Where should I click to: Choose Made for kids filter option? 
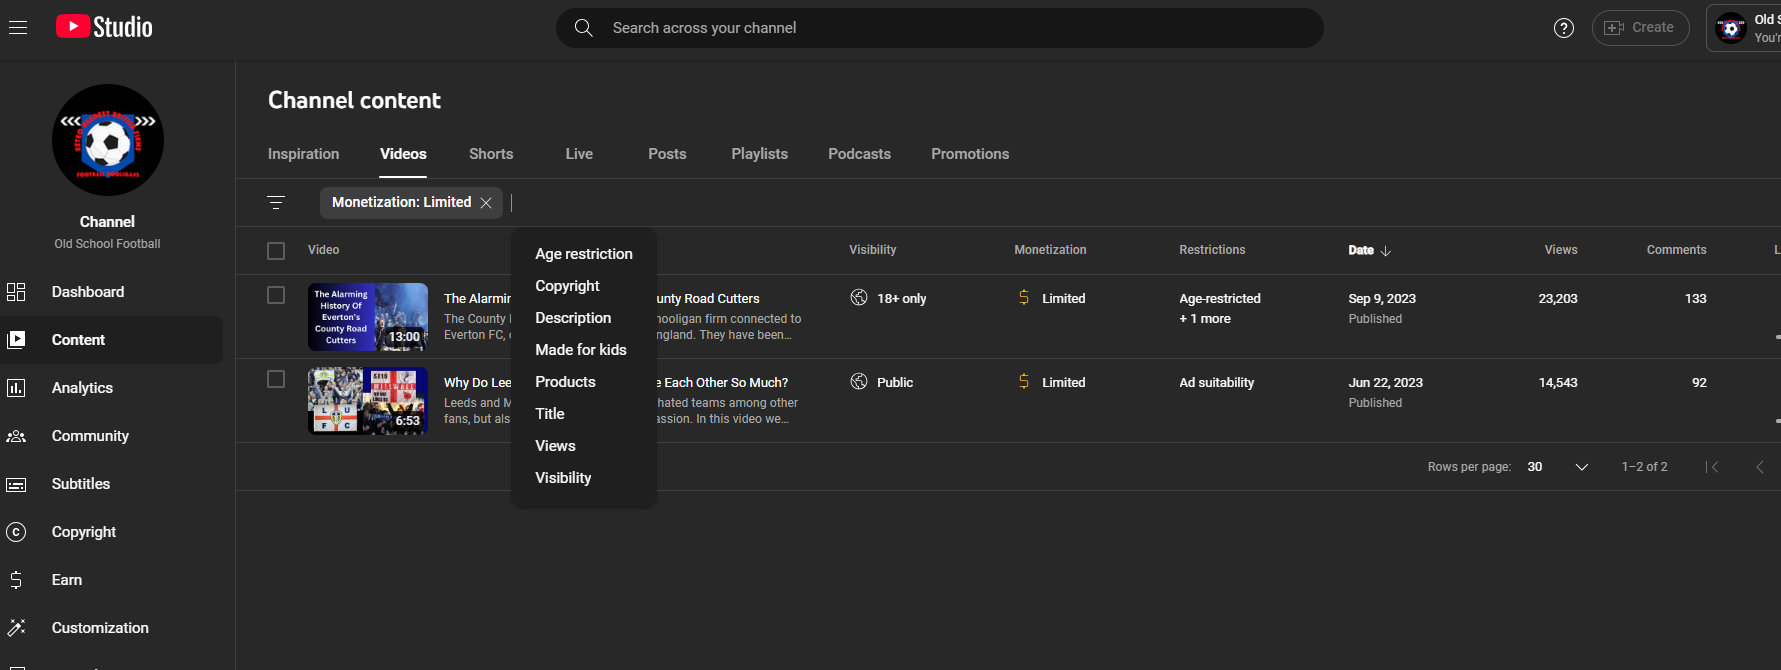click(x=584, y=350)
